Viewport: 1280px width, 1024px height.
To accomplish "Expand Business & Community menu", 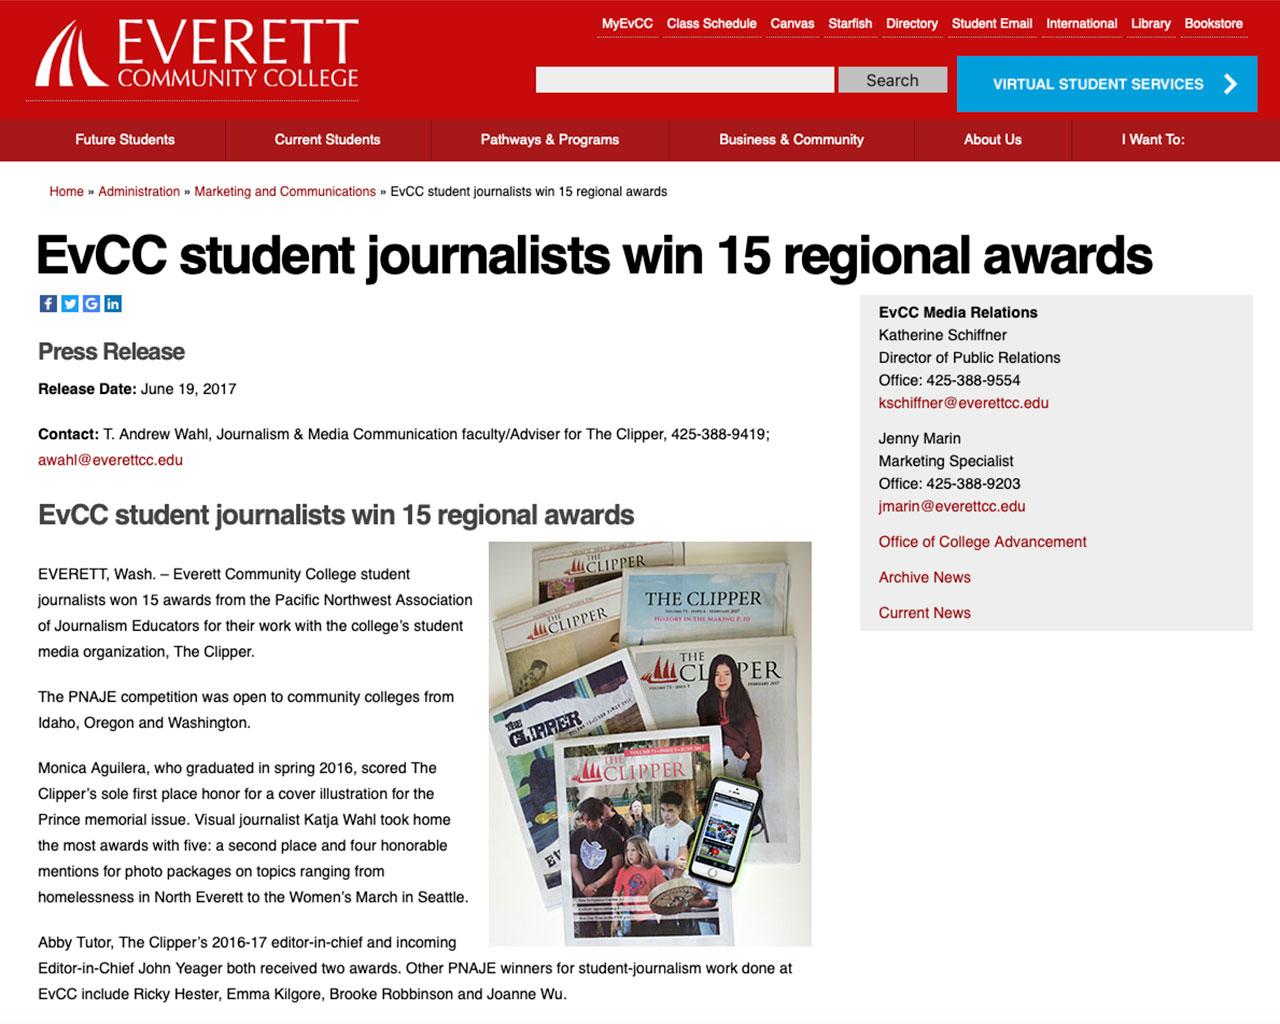I will pyautogui.click(x=791, y=140).
